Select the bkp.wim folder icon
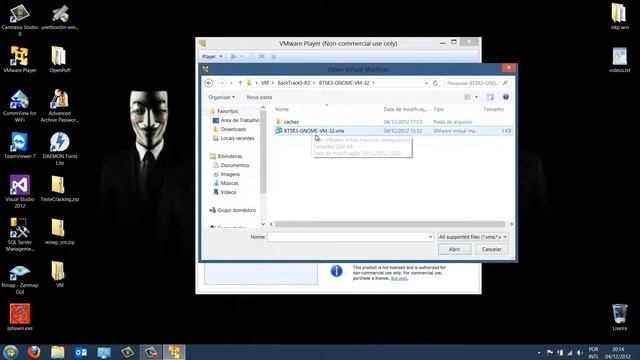The image size is (640, 360). 620,17
